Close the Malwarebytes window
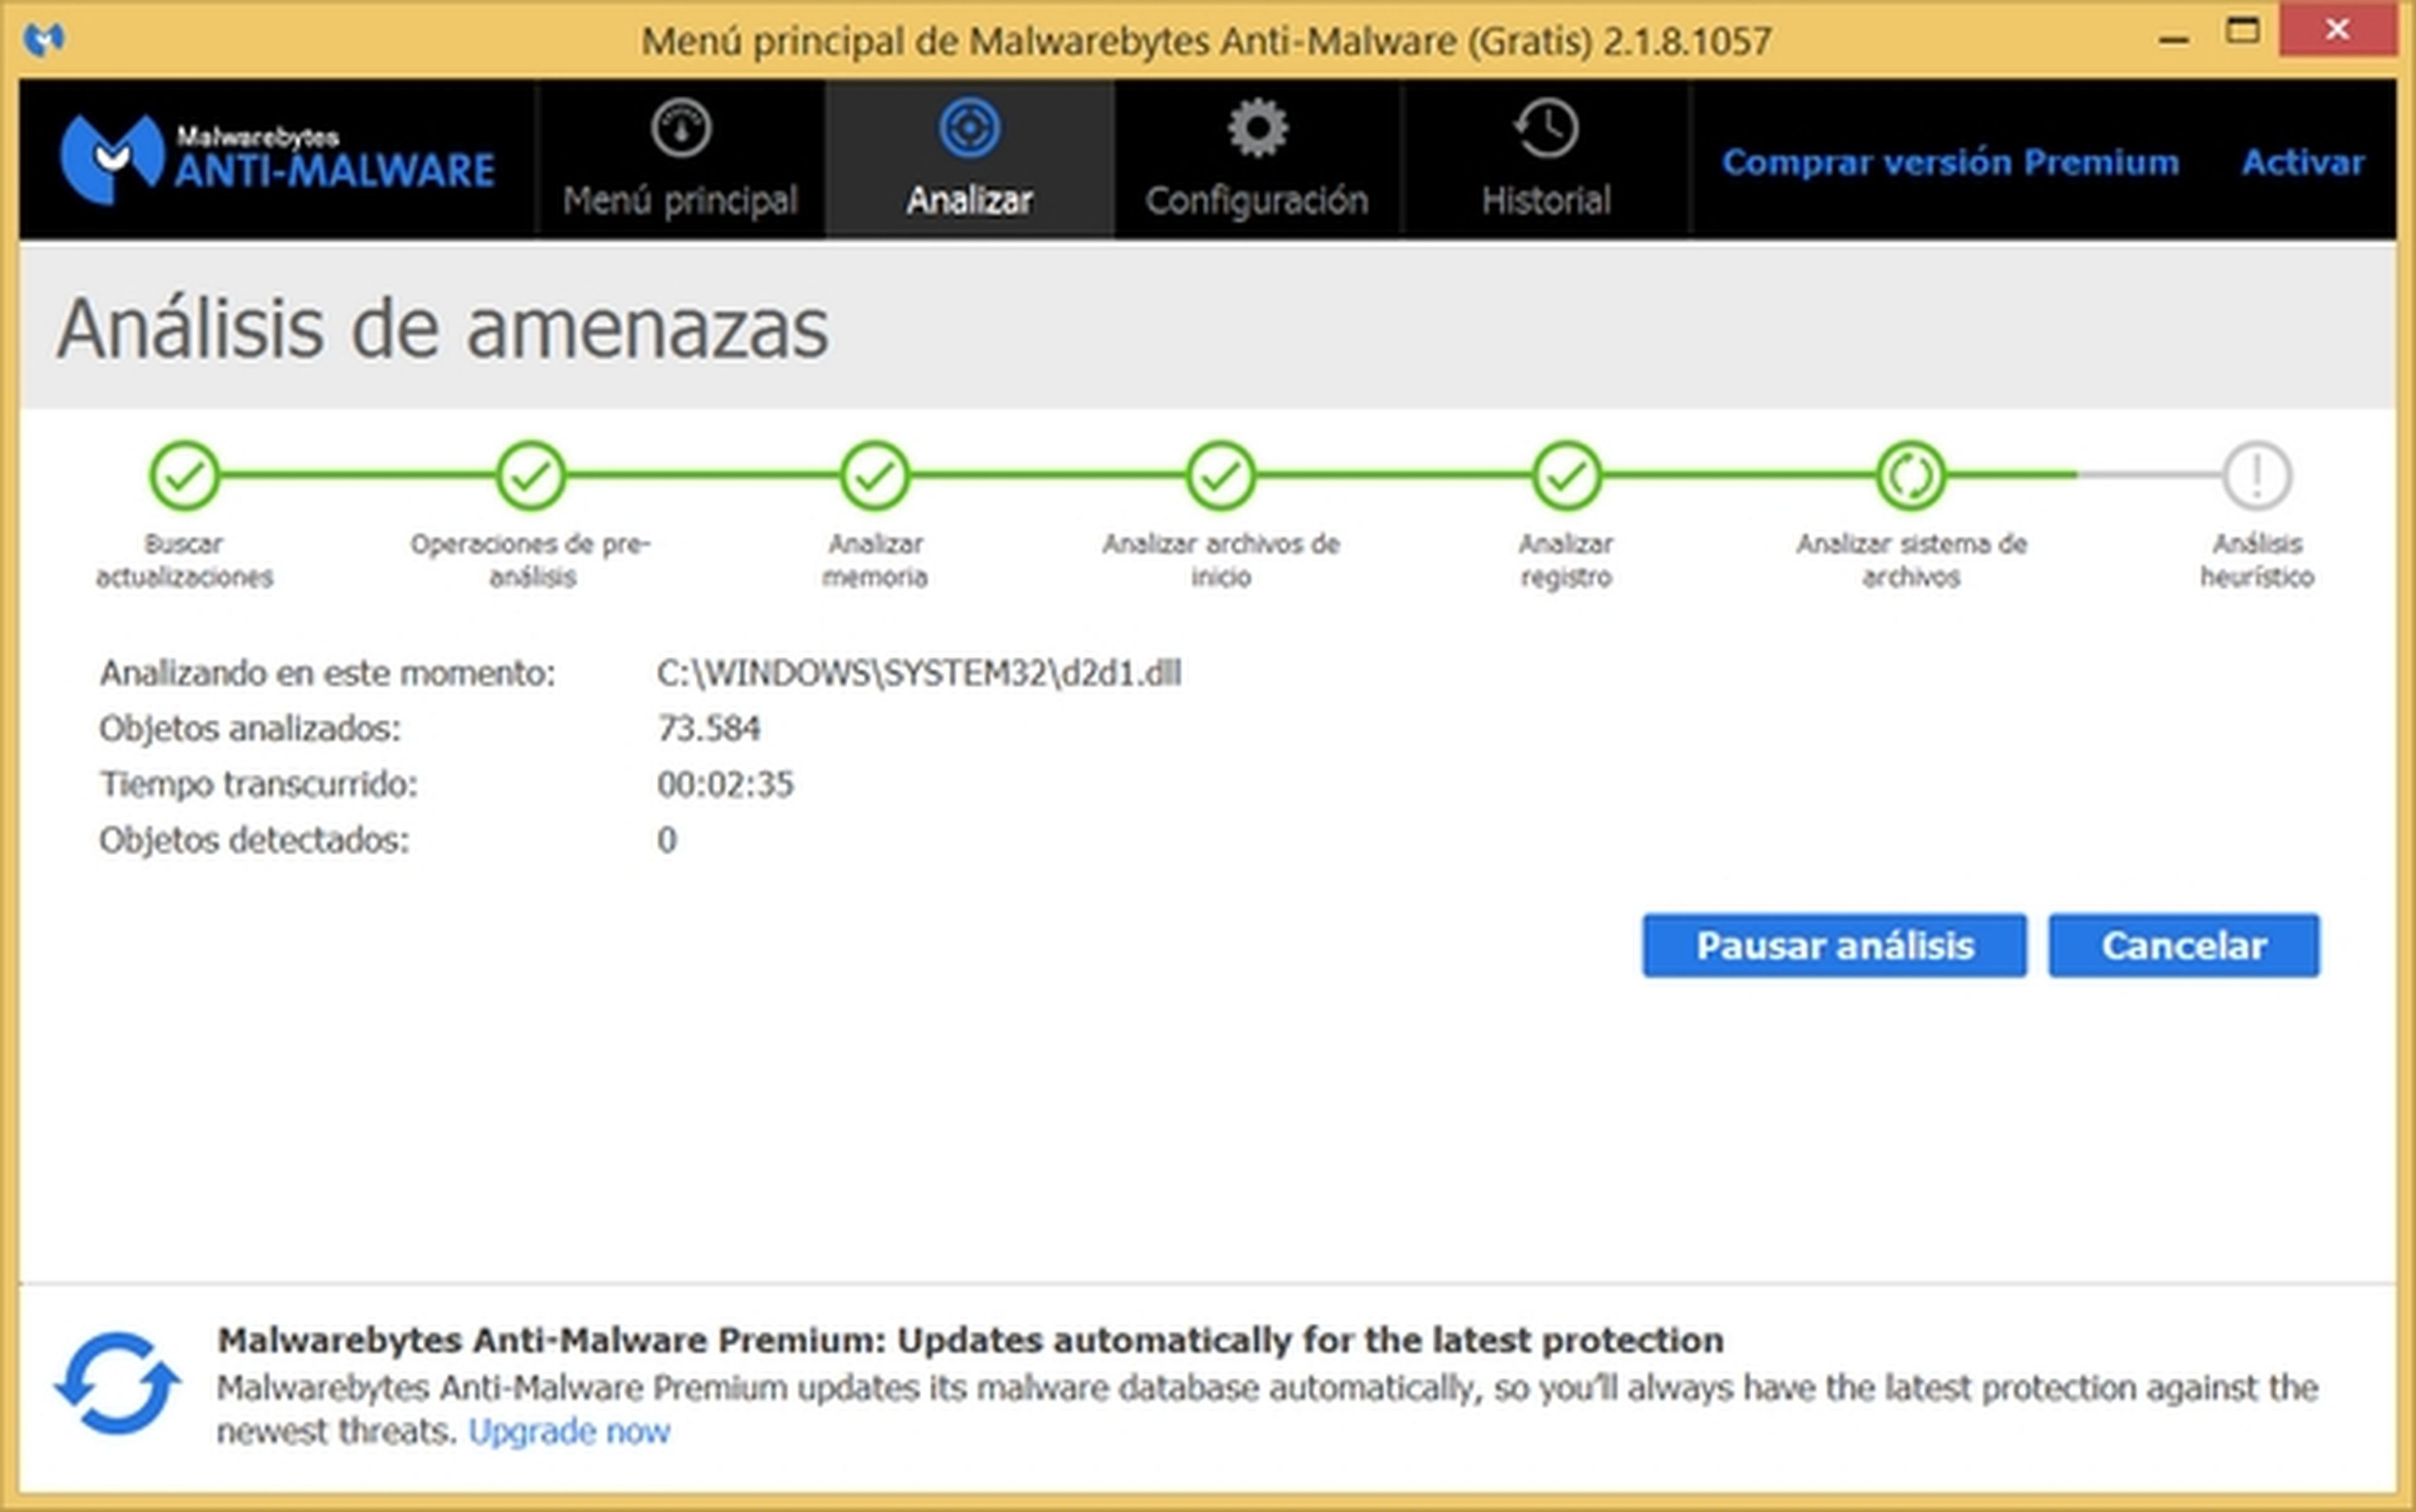2416x1512 pixels. tap(2337, 31)
